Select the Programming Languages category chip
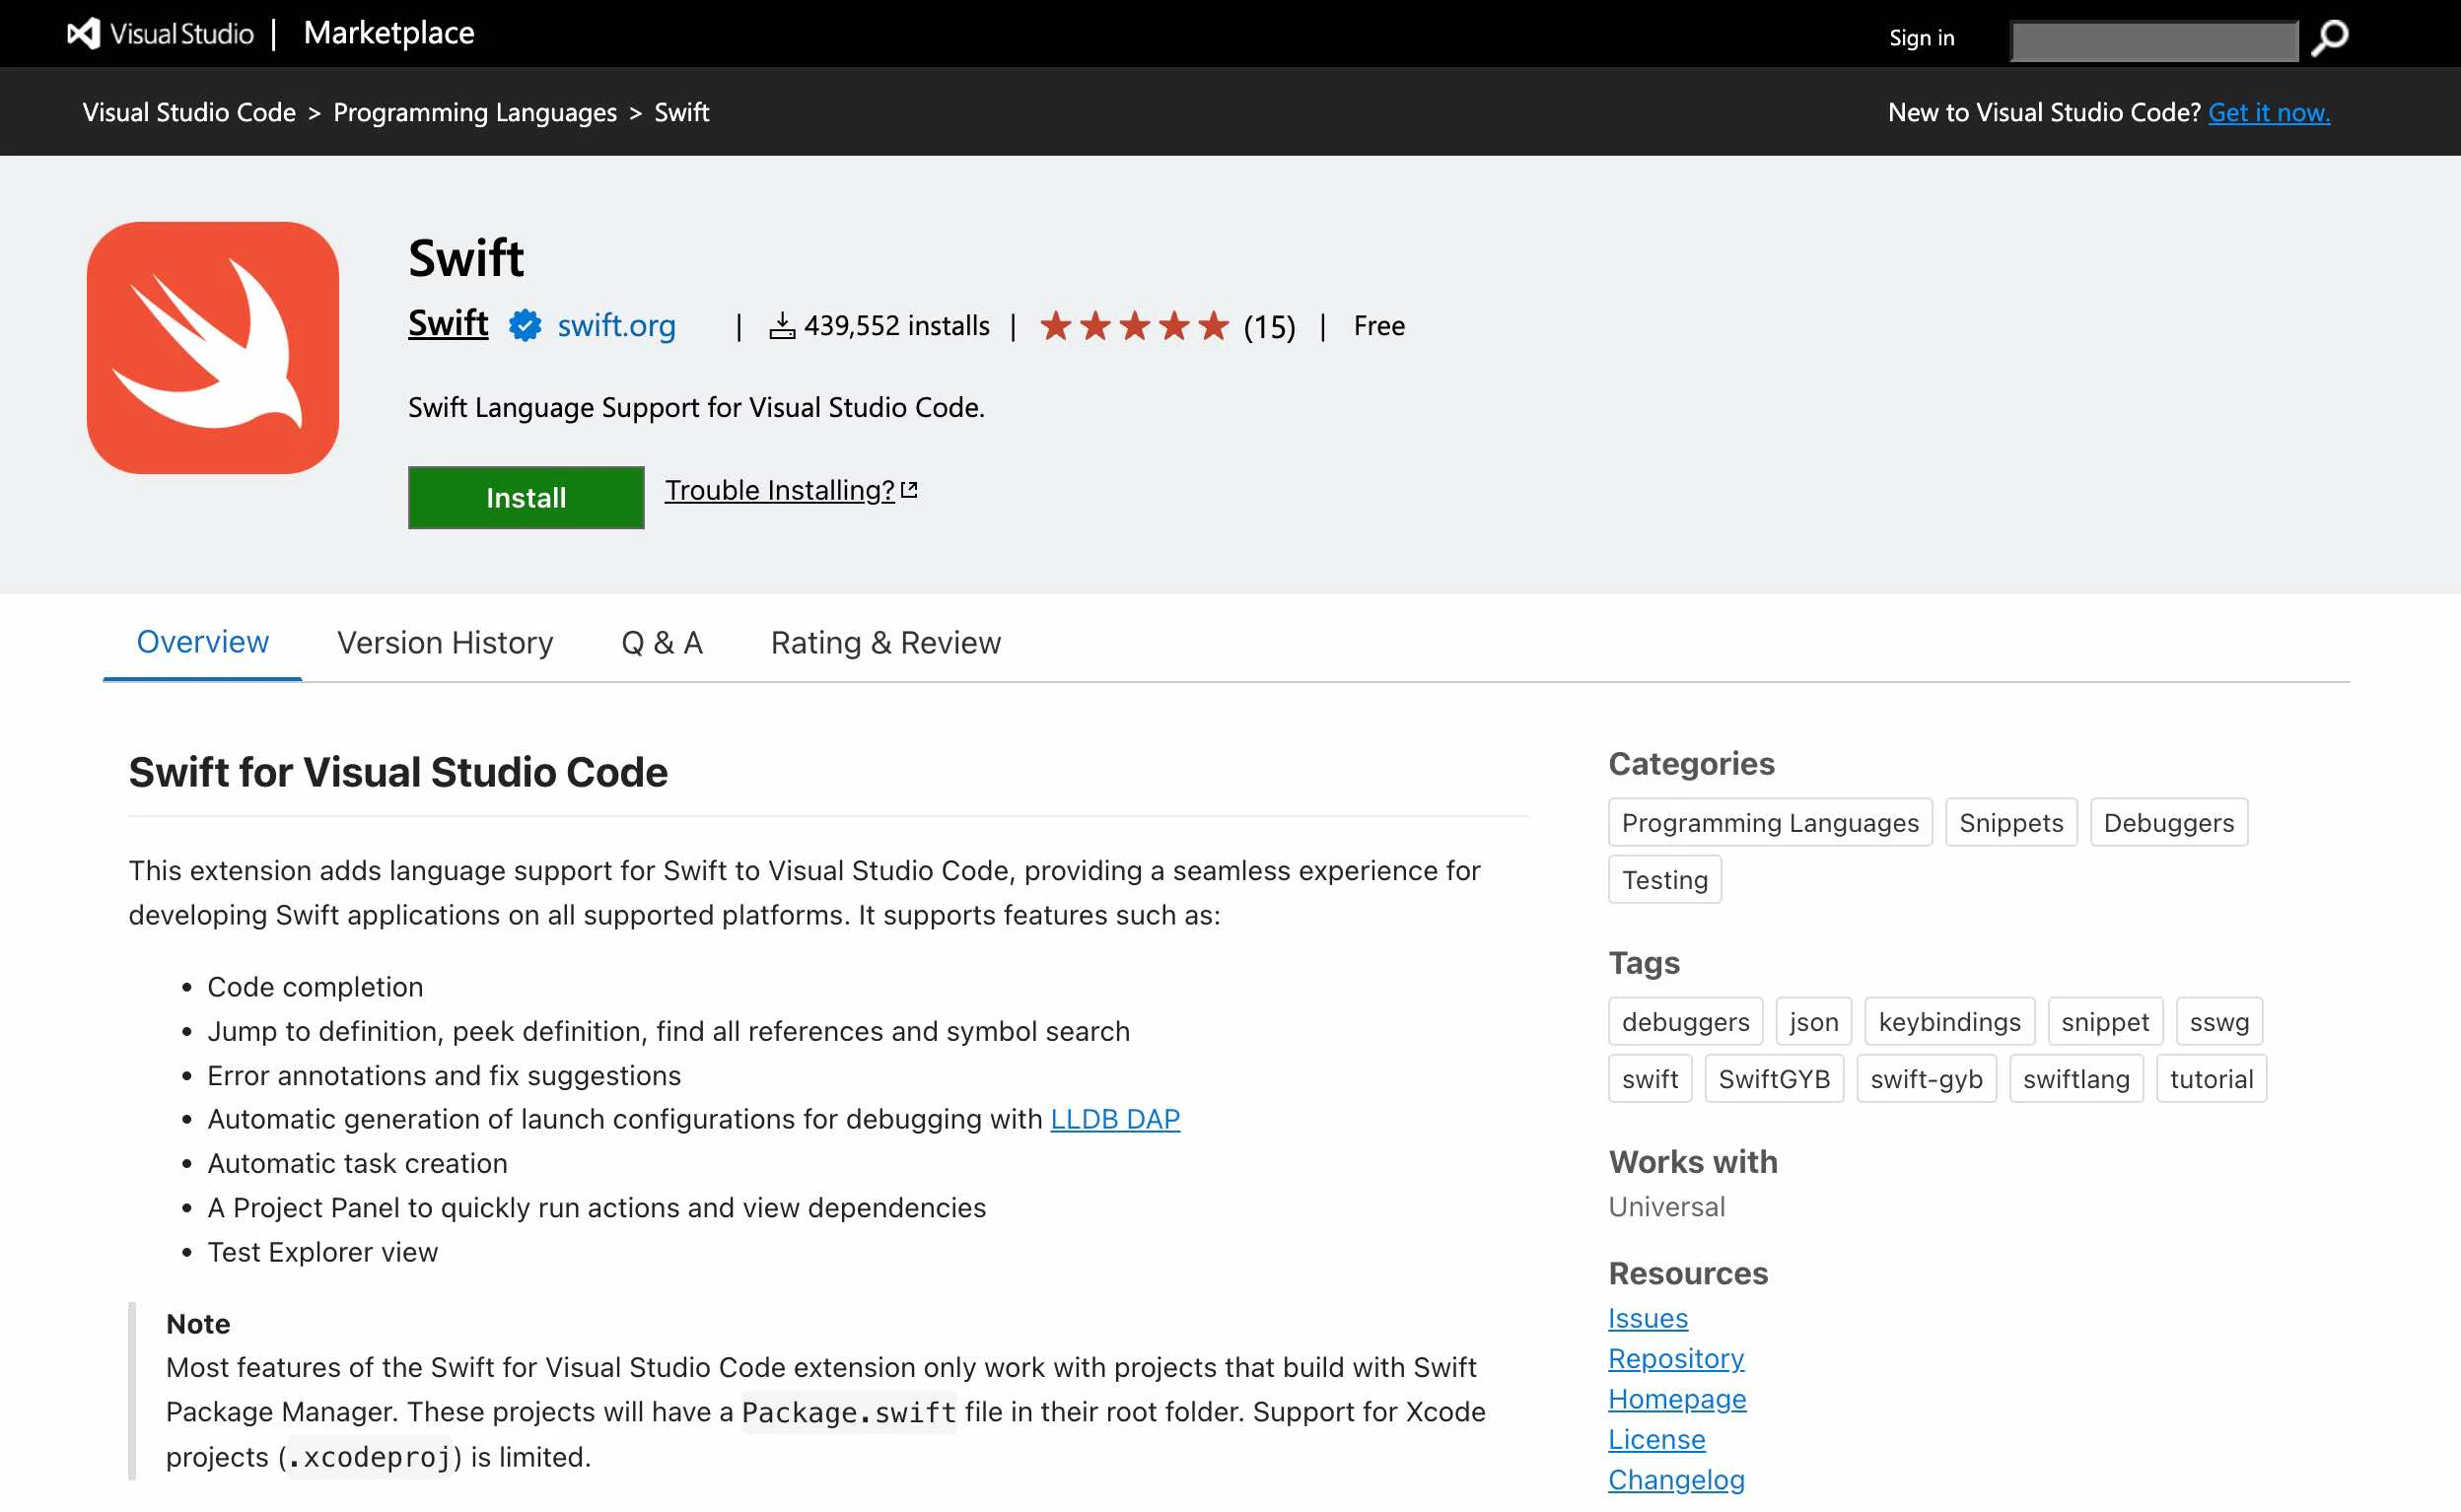This screenshot has height=1512, width=2461. pyautogui.click(x=1770, y=823)
